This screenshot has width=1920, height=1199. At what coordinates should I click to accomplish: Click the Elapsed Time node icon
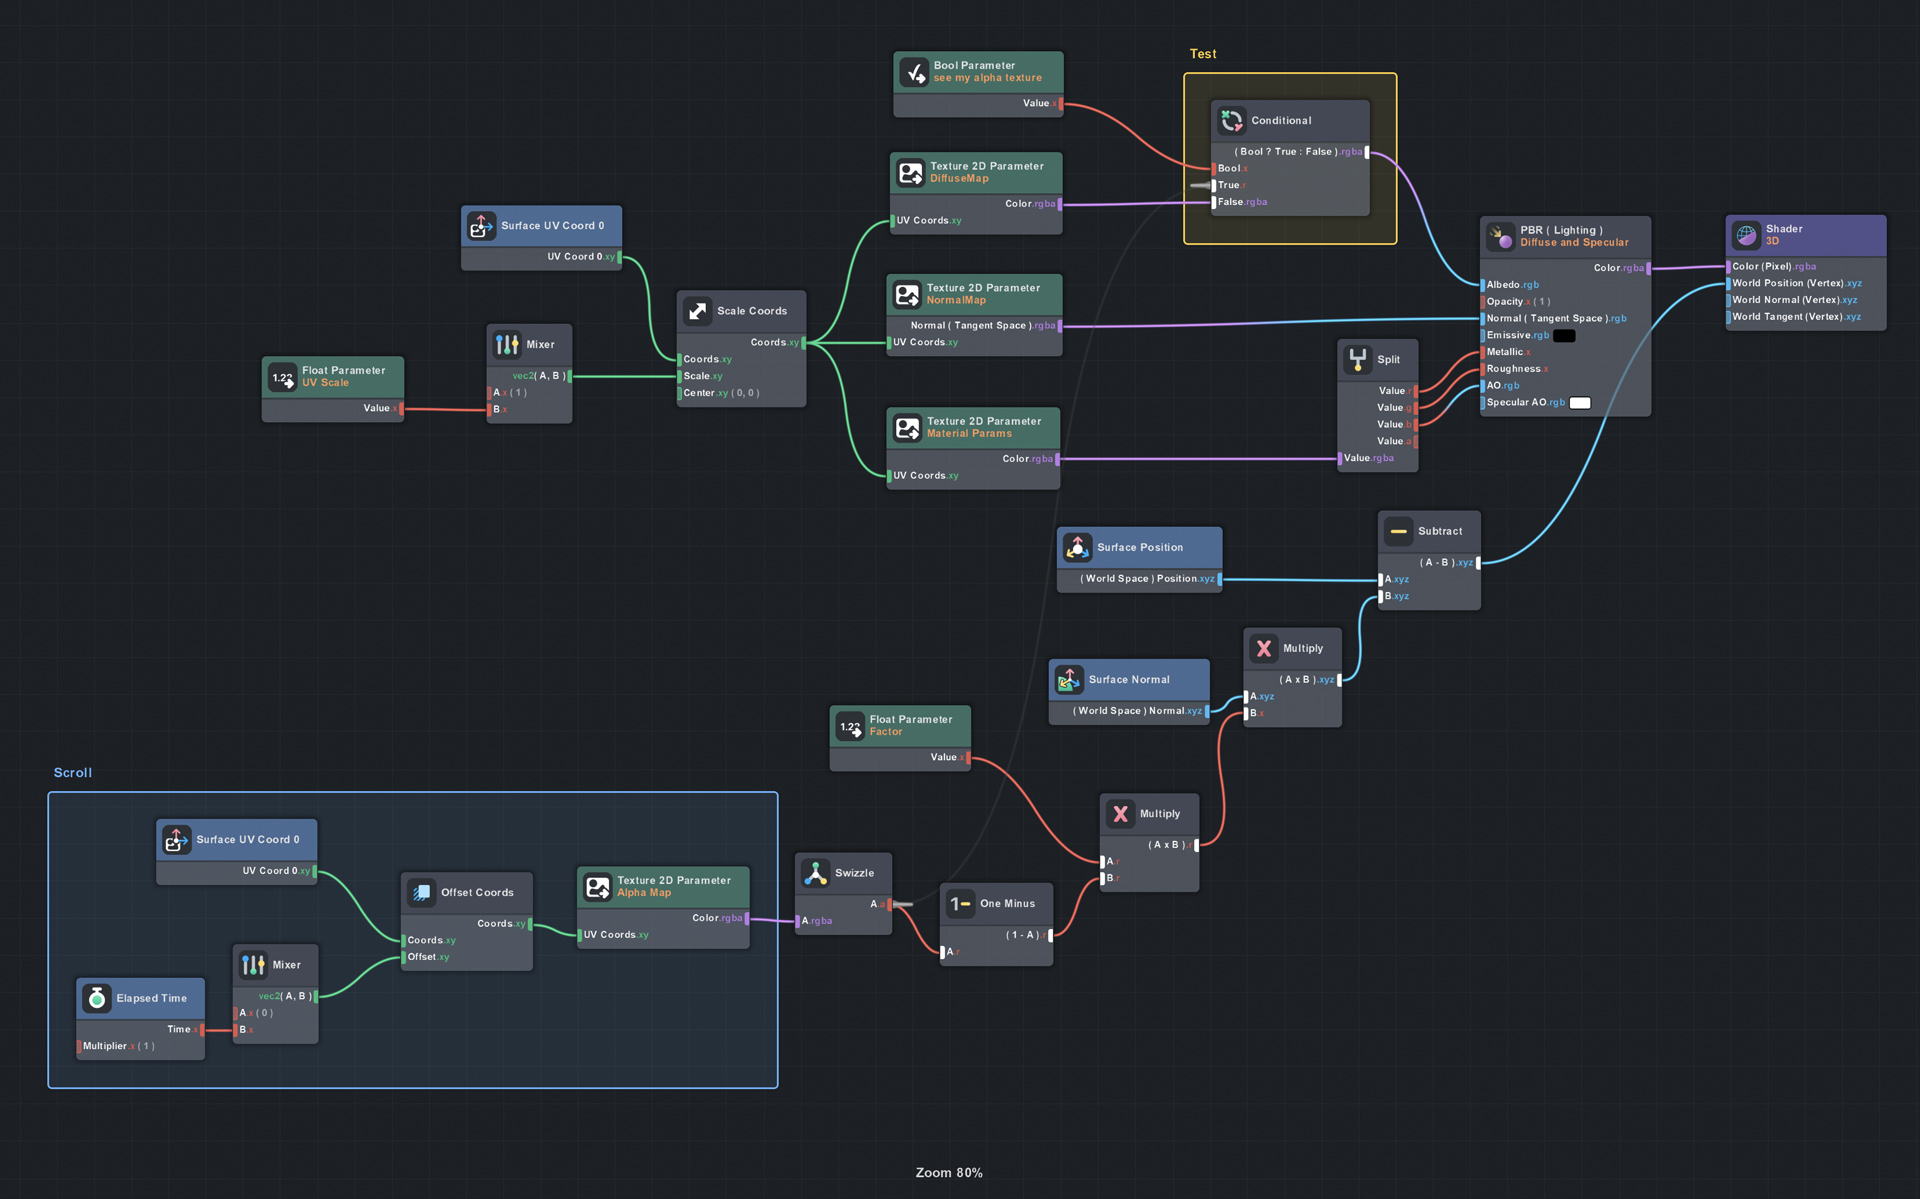click(x=97, y=998)
